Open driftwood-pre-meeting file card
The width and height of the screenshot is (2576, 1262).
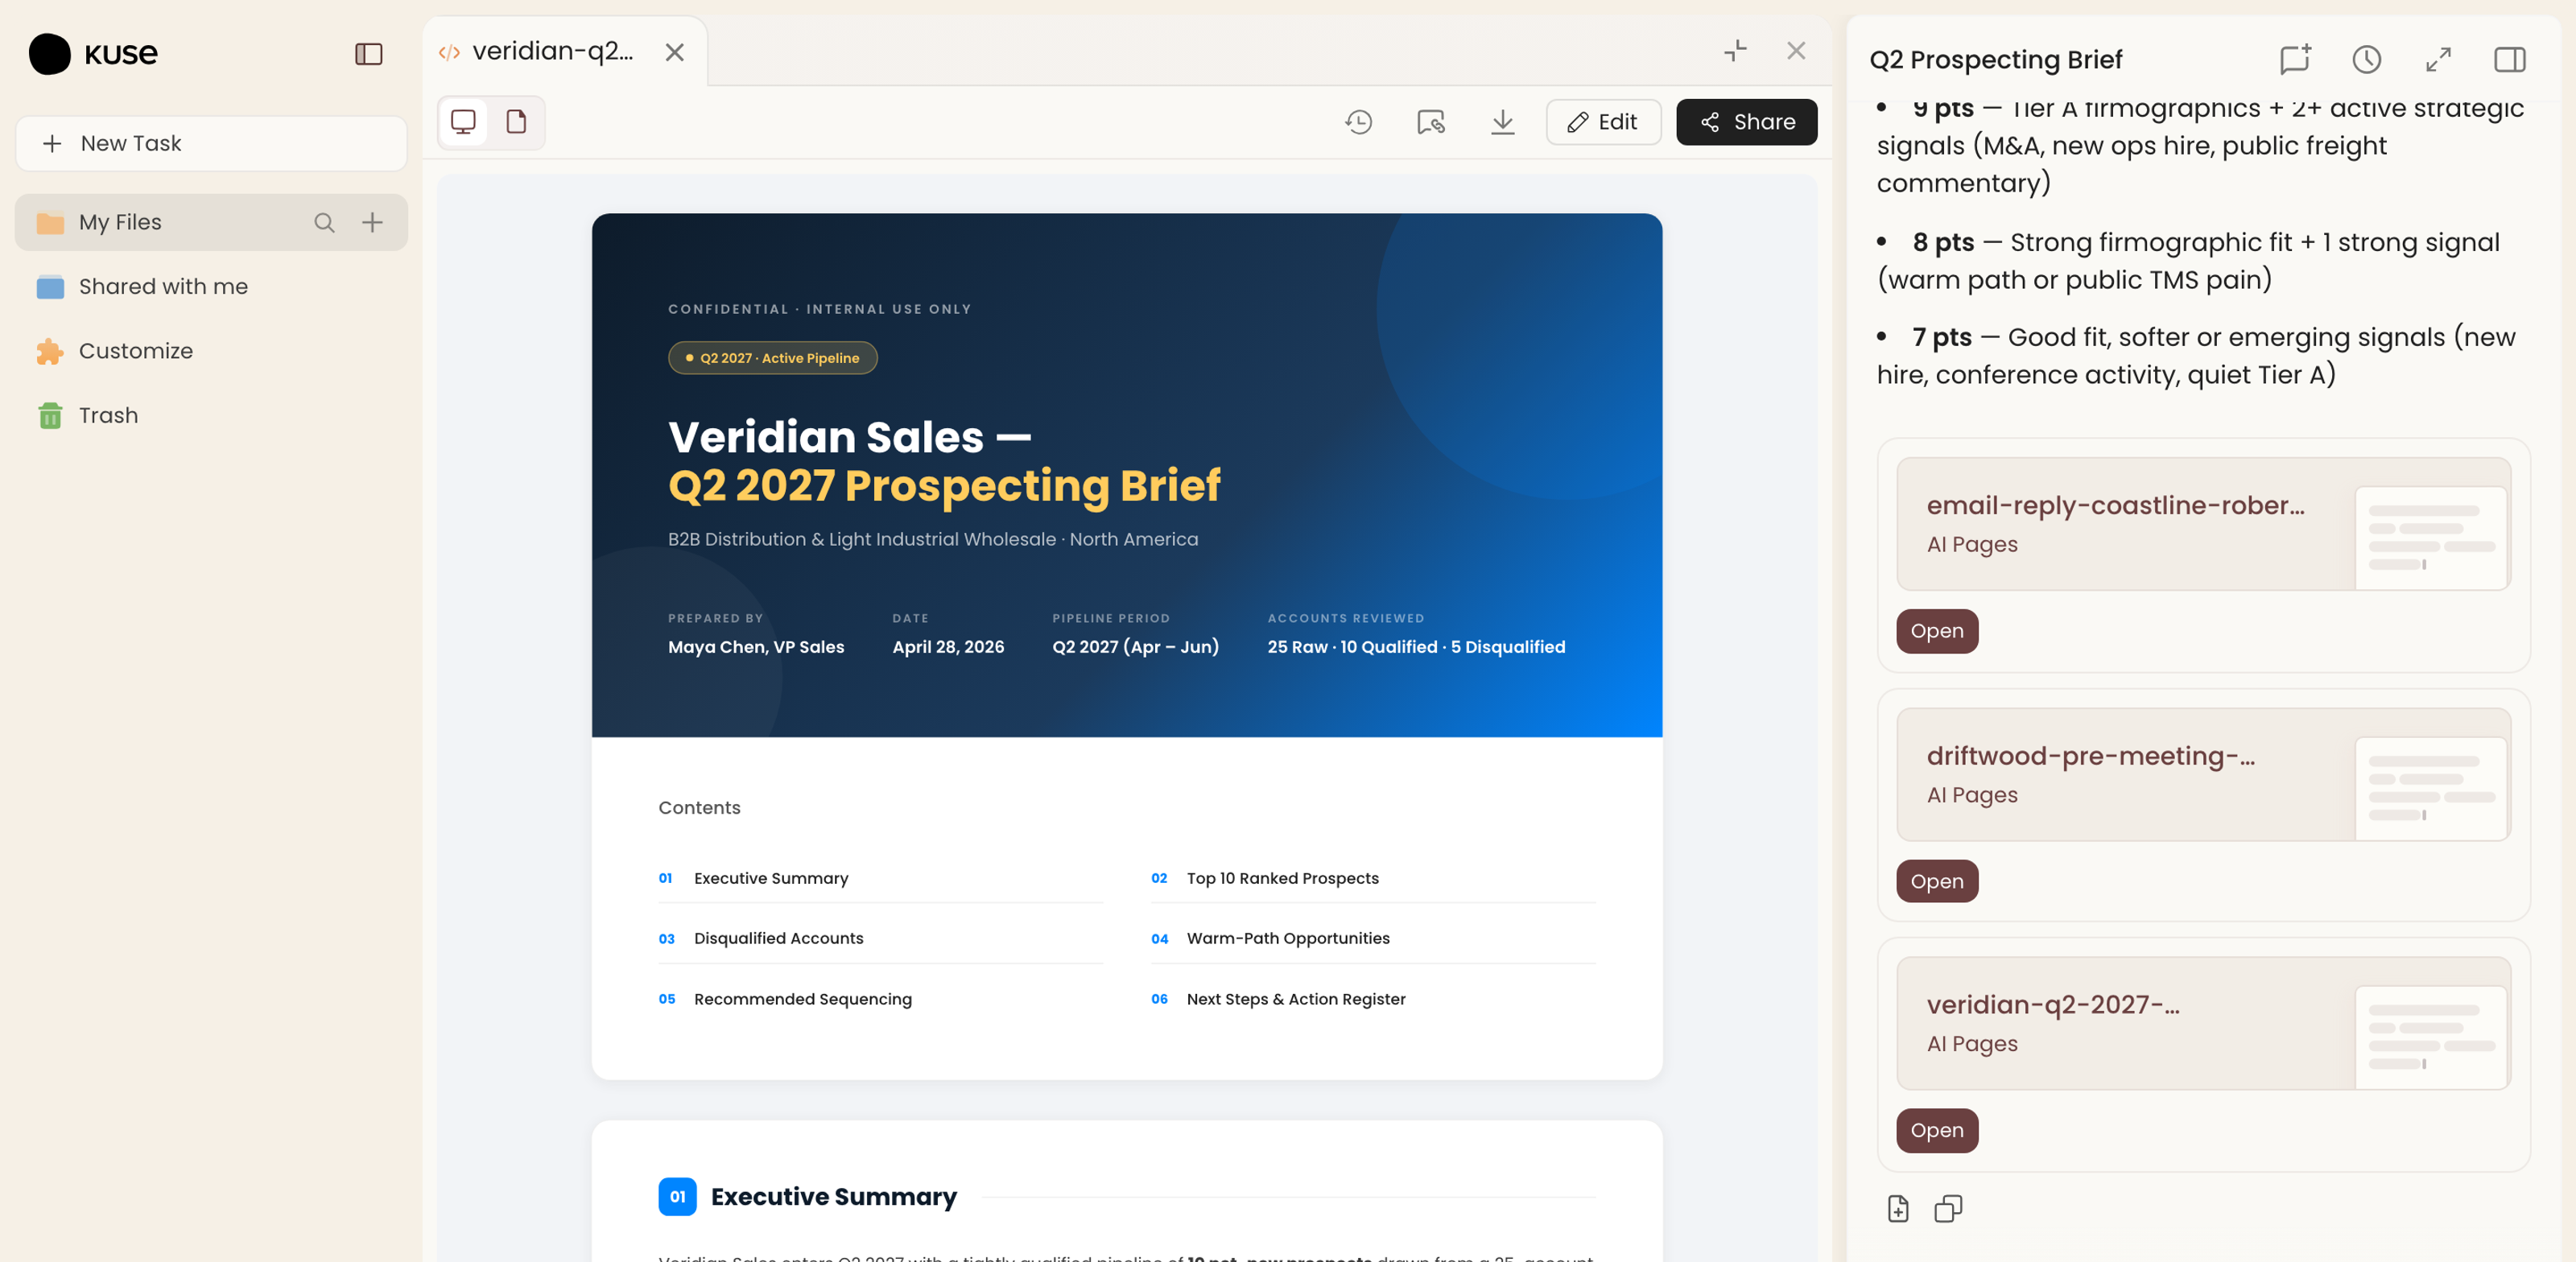[2203, 774]
